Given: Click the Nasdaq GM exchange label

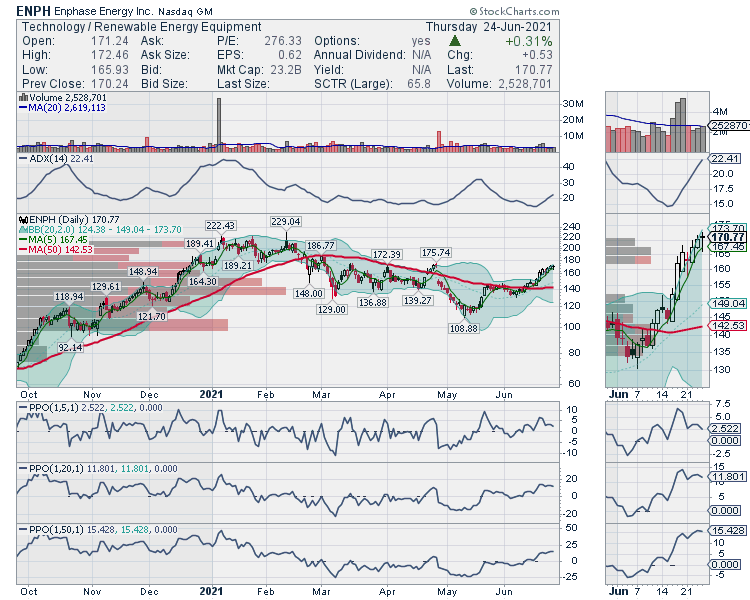Looking at the screenshot, I should [186, 11].
